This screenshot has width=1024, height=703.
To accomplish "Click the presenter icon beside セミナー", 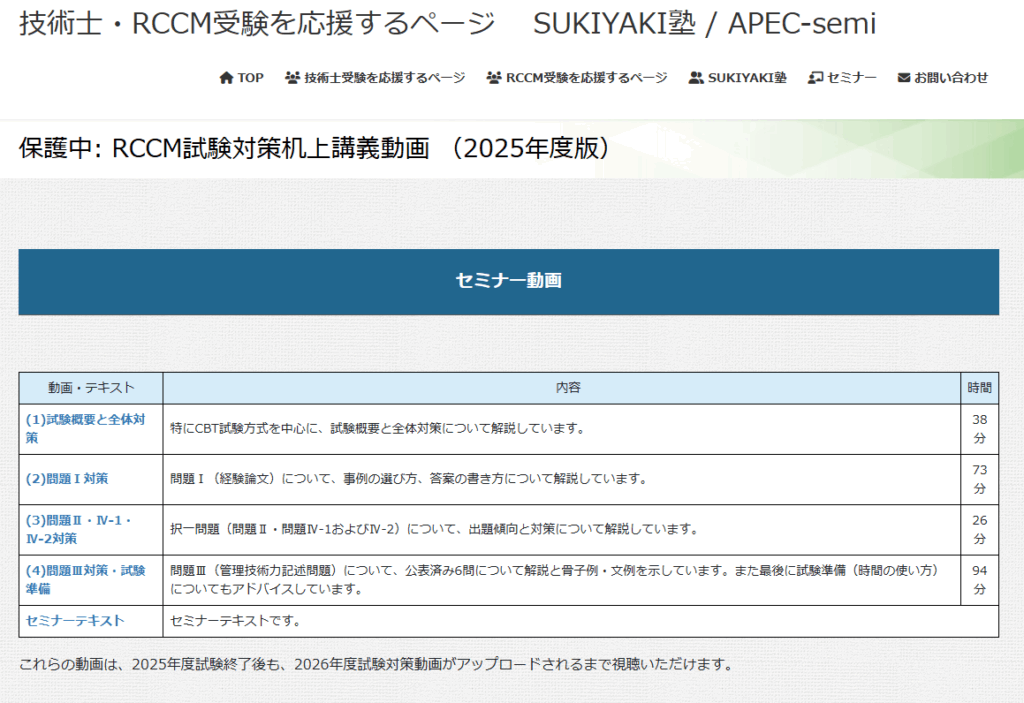I will pyautogui.click(x=815, y=78).
